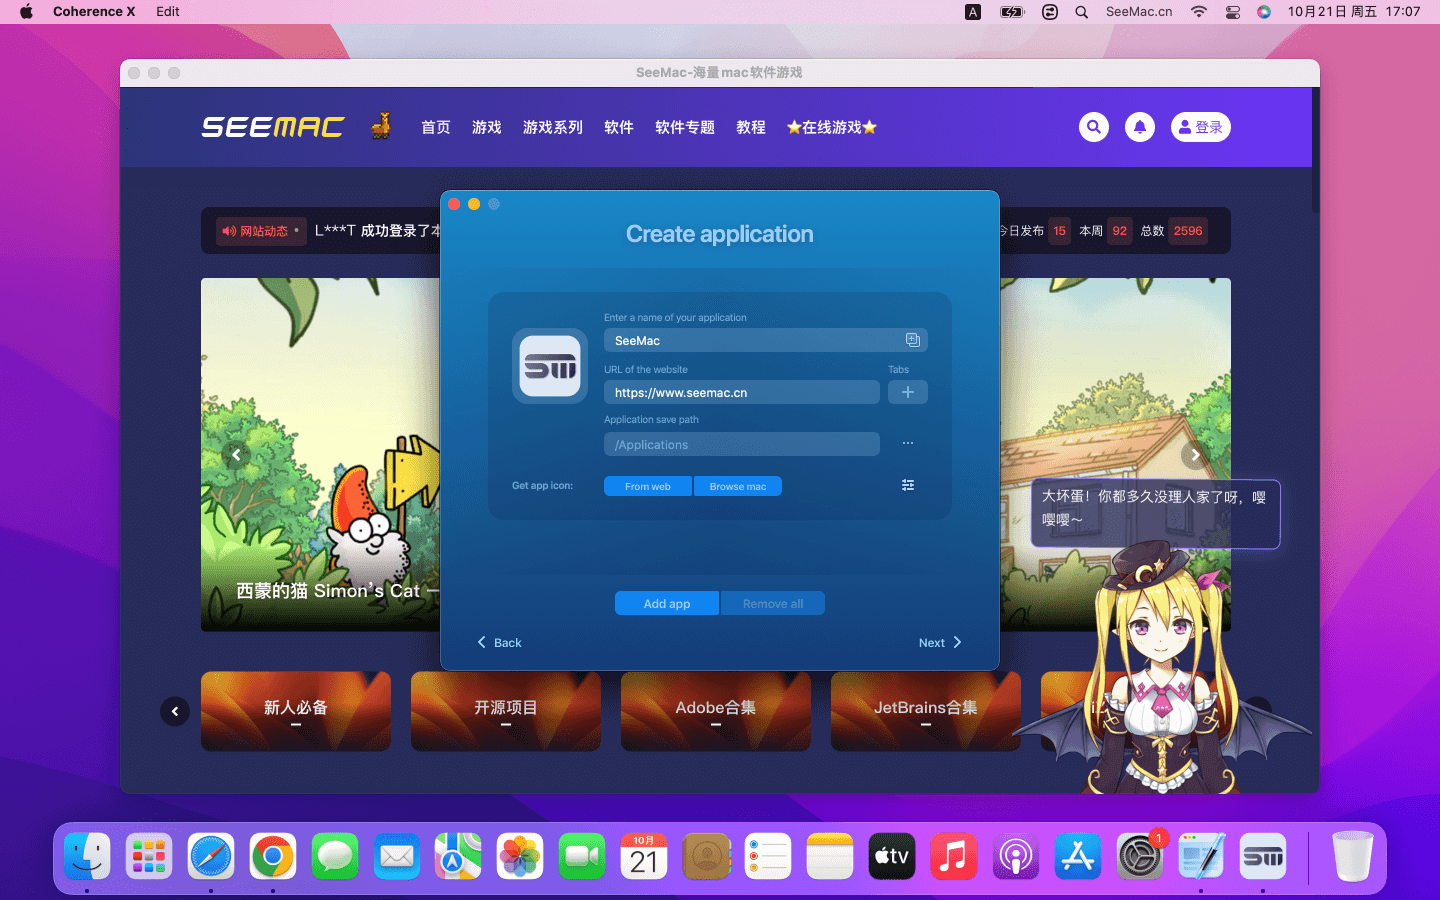Open Wi-Fi status in menu bar

pos(1198,12)
